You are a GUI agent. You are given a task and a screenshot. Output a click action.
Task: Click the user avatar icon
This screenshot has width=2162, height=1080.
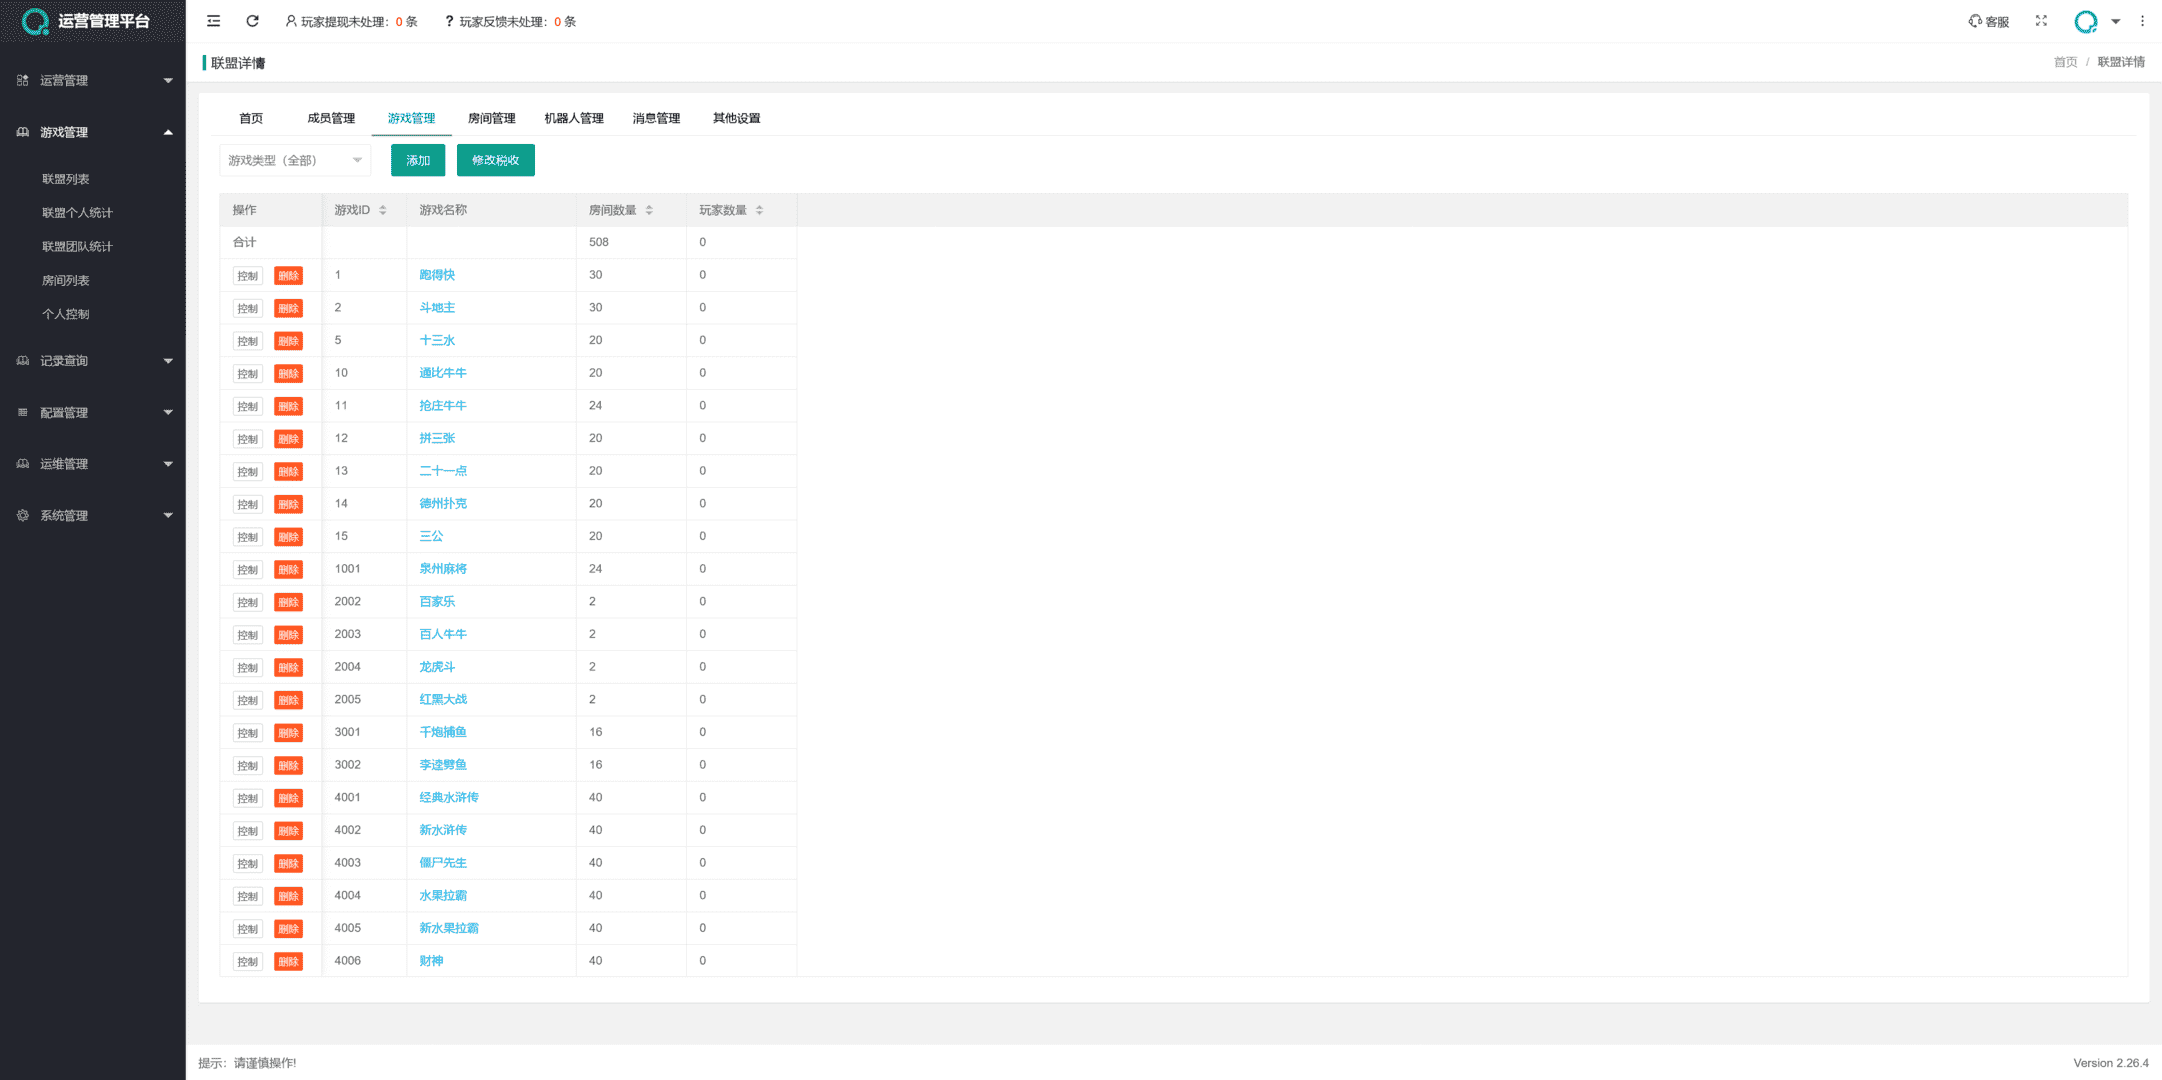pos(2085,21)
